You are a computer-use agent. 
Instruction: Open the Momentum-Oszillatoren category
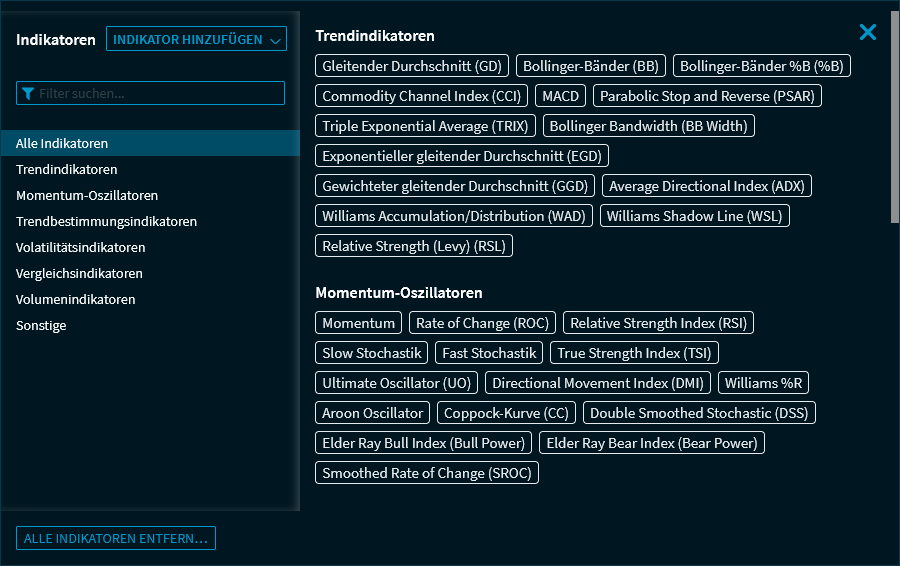point(87,195)
